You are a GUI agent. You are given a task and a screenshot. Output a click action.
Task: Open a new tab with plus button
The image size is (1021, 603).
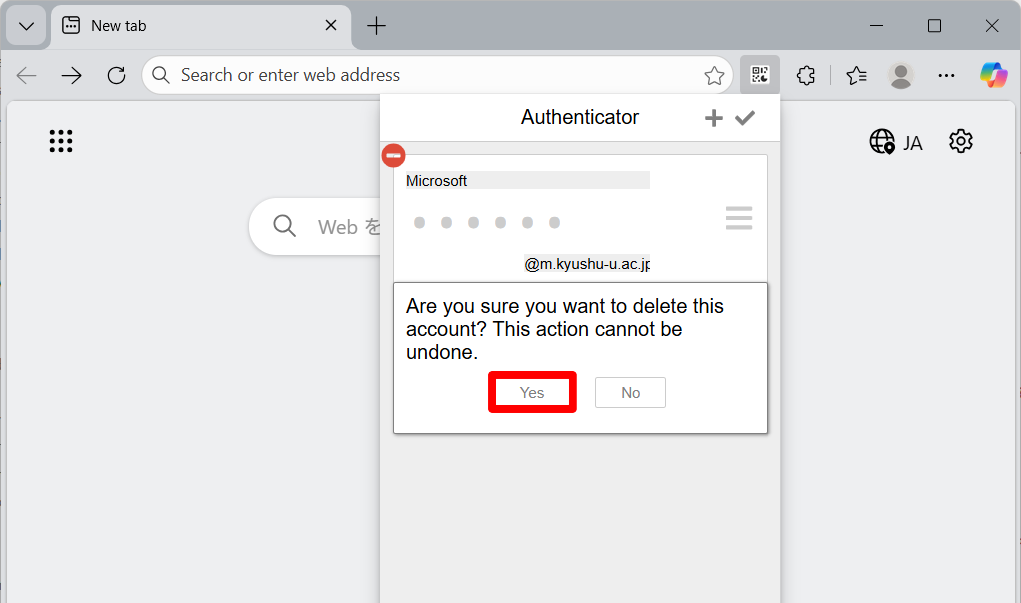coord(377,26)
